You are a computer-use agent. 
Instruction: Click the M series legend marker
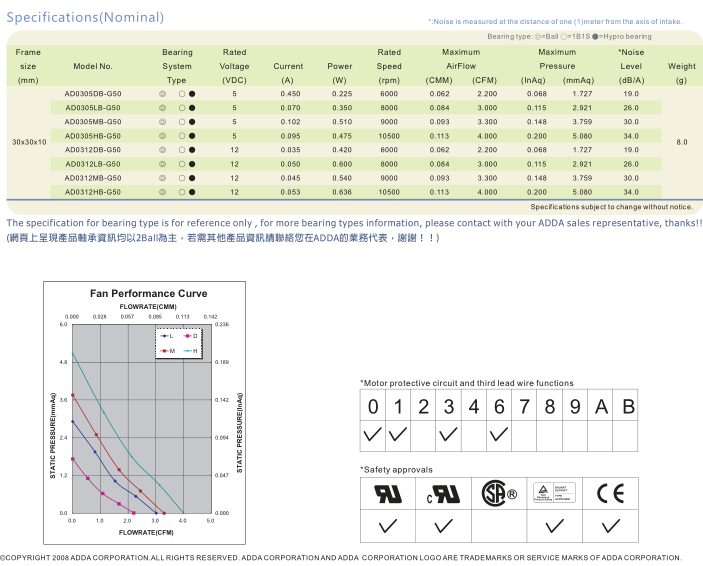pyautogui.click(x=167, y=351)
